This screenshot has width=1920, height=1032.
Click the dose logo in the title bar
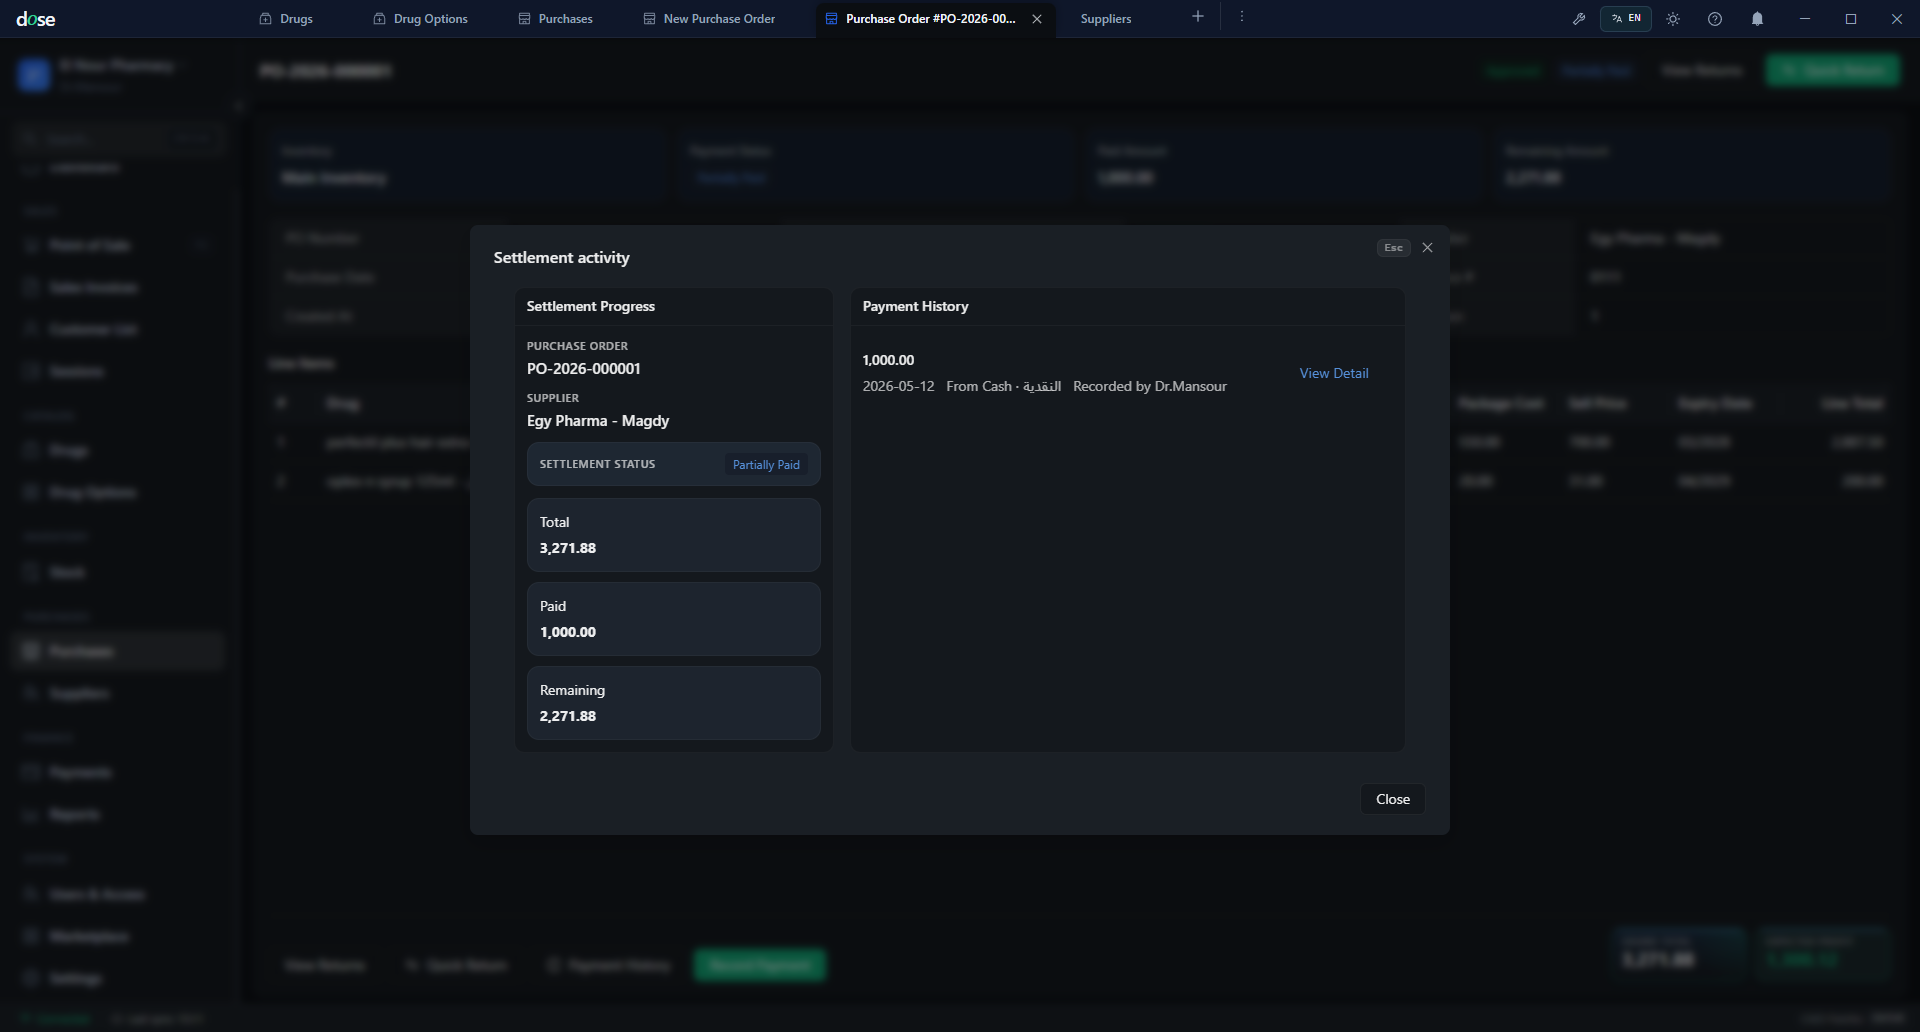[36, 19]
